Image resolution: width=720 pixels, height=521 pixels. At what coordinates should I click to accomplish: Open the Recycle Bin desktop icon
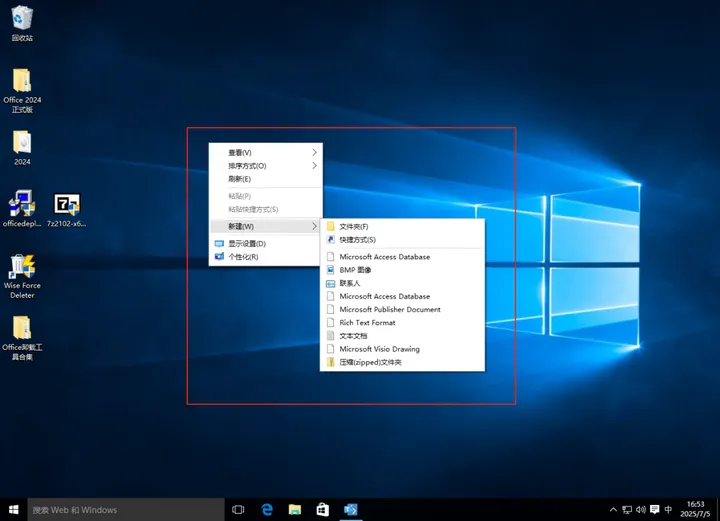tap(22, 20)
